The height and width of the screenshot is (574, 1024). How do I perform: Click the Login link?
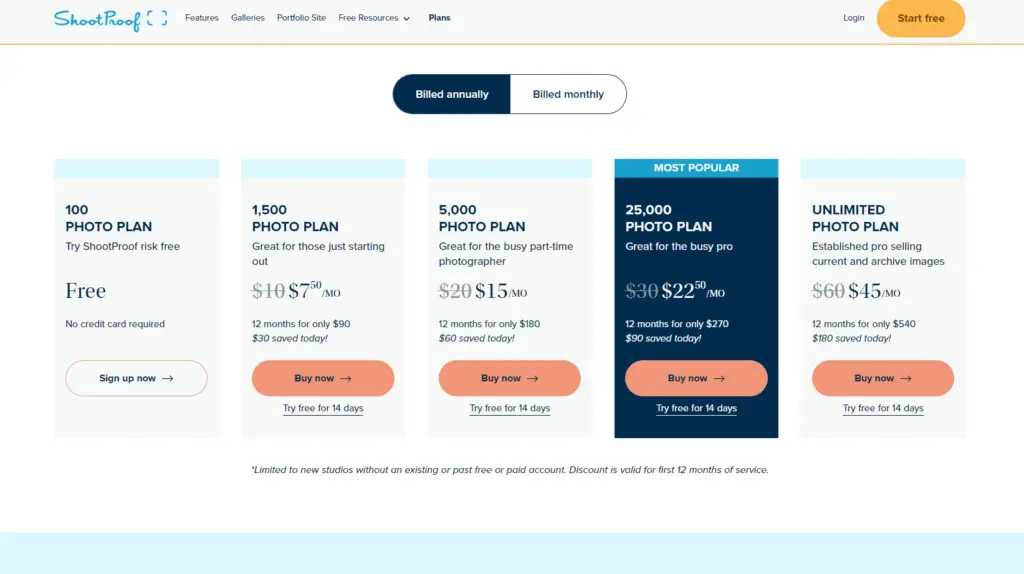point(853,18)
